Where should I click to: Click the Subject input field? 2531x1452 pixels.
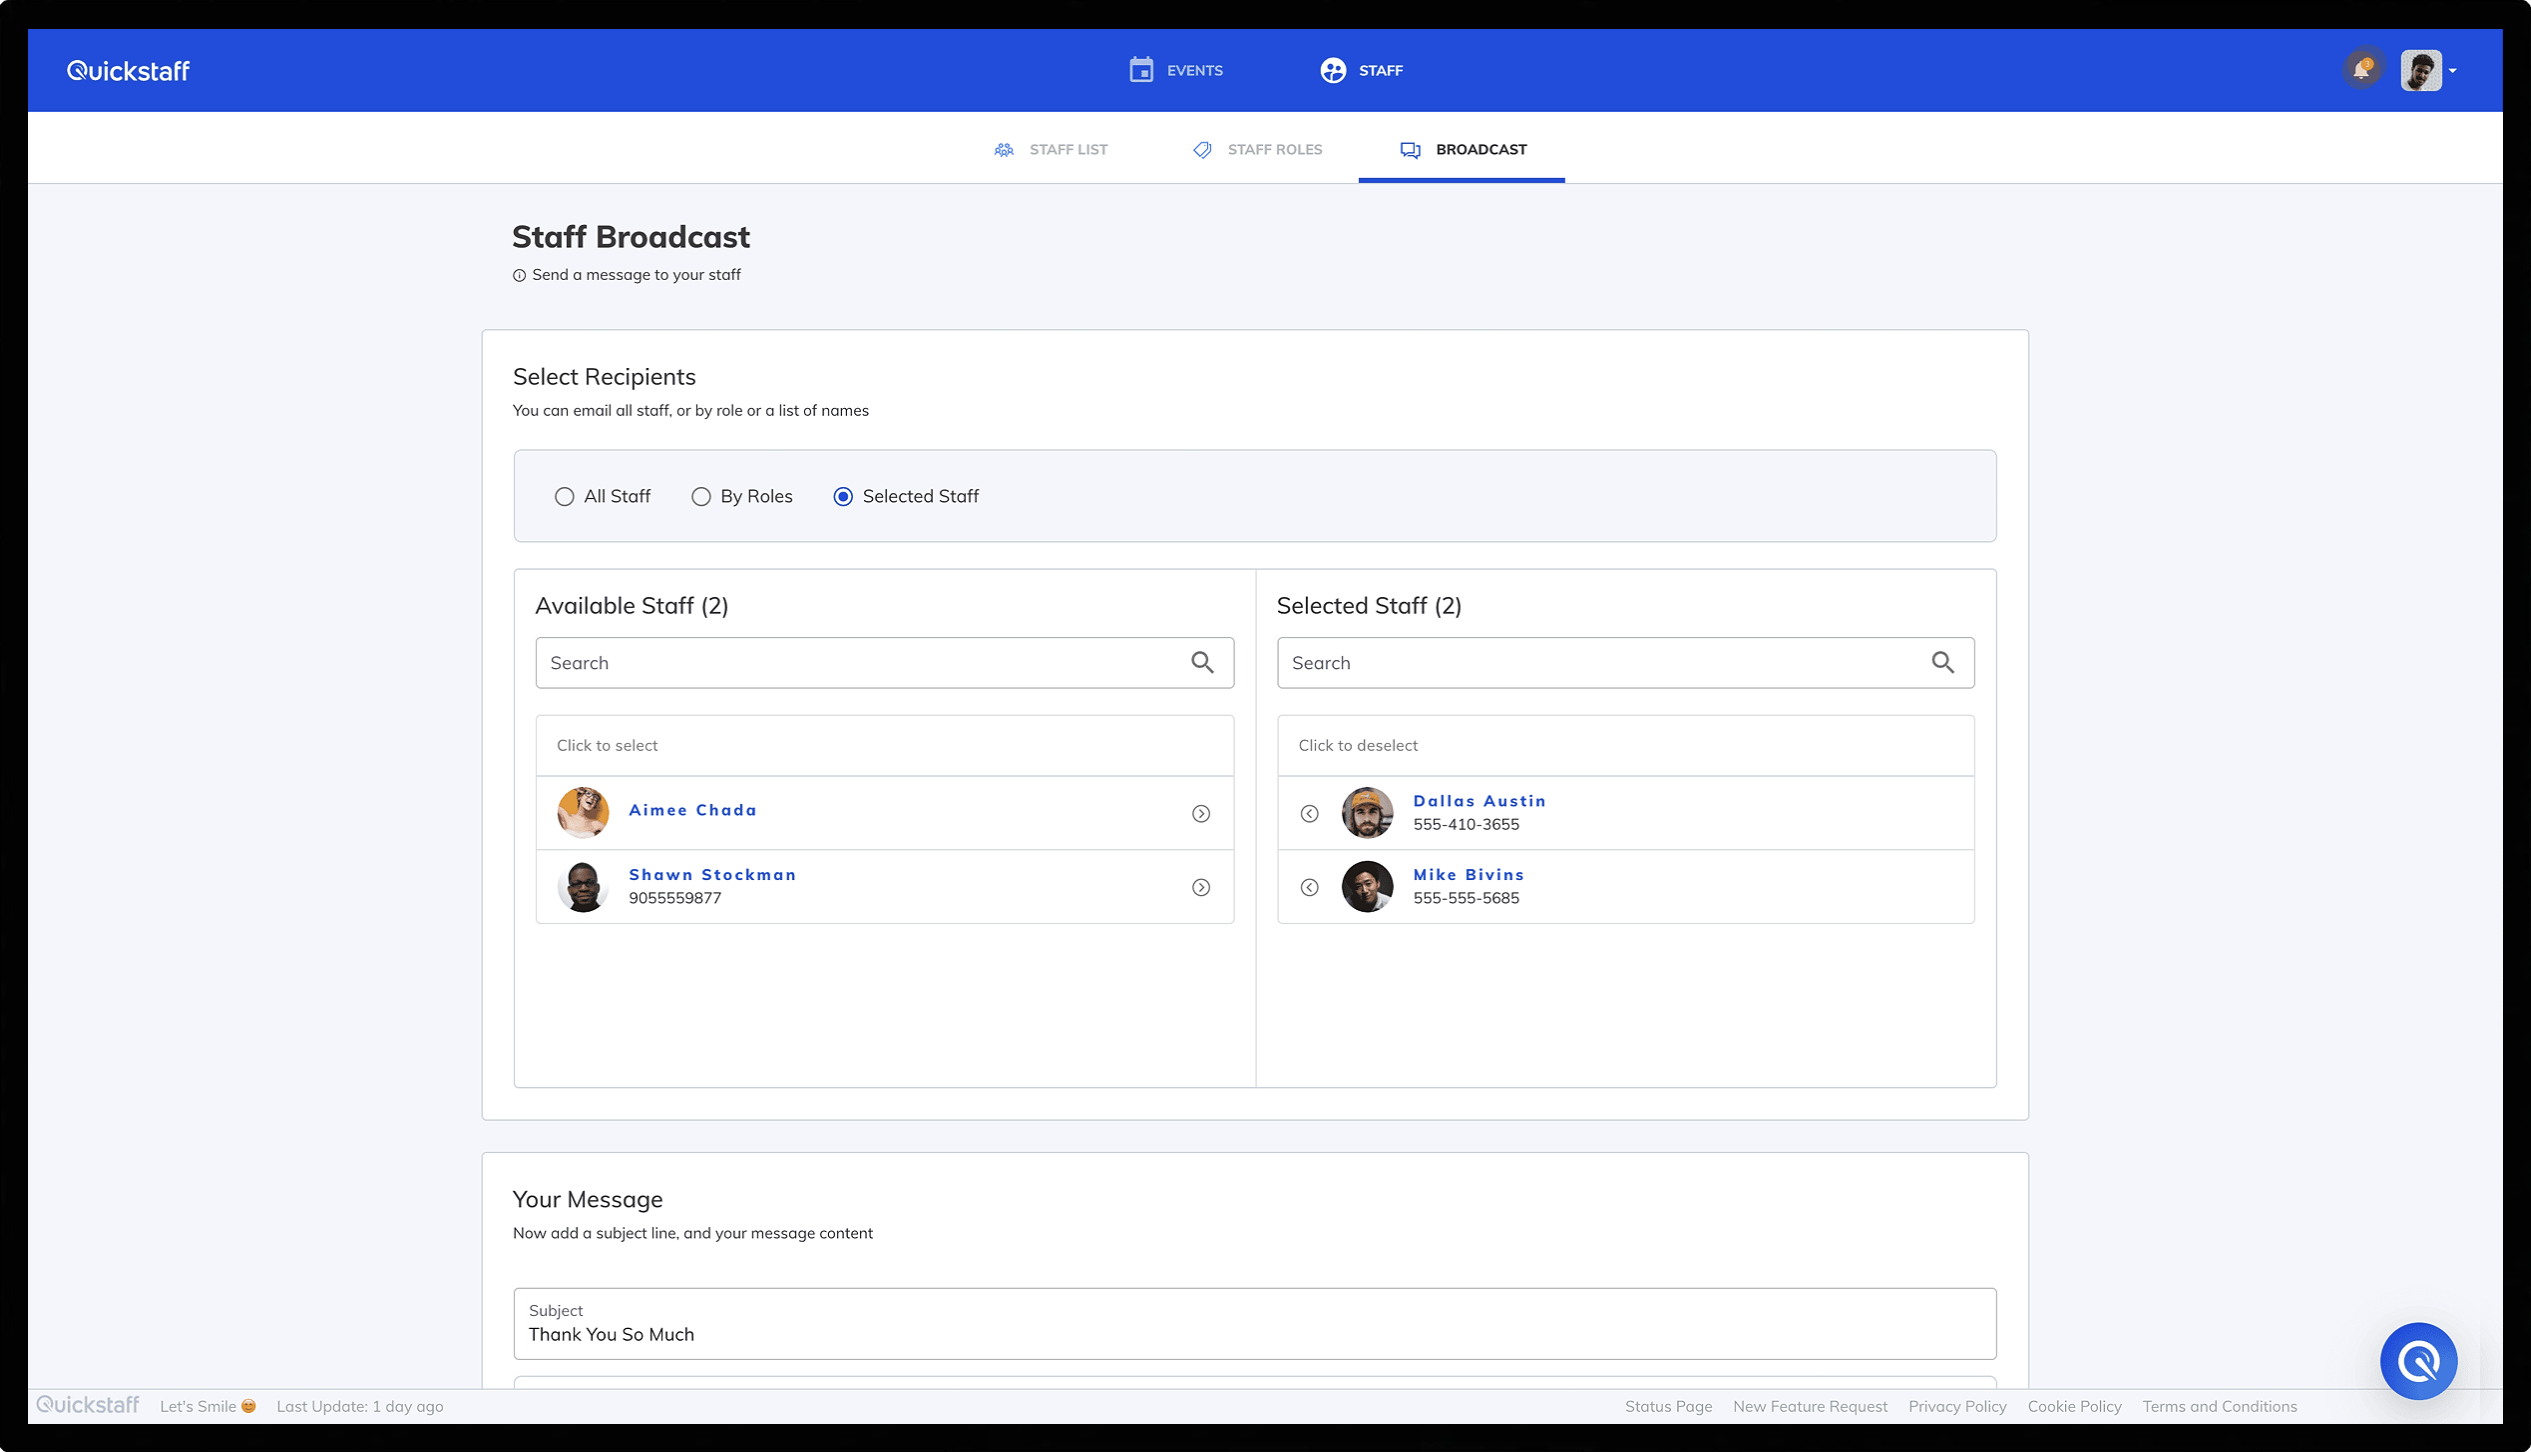tap(1254, 1333)
